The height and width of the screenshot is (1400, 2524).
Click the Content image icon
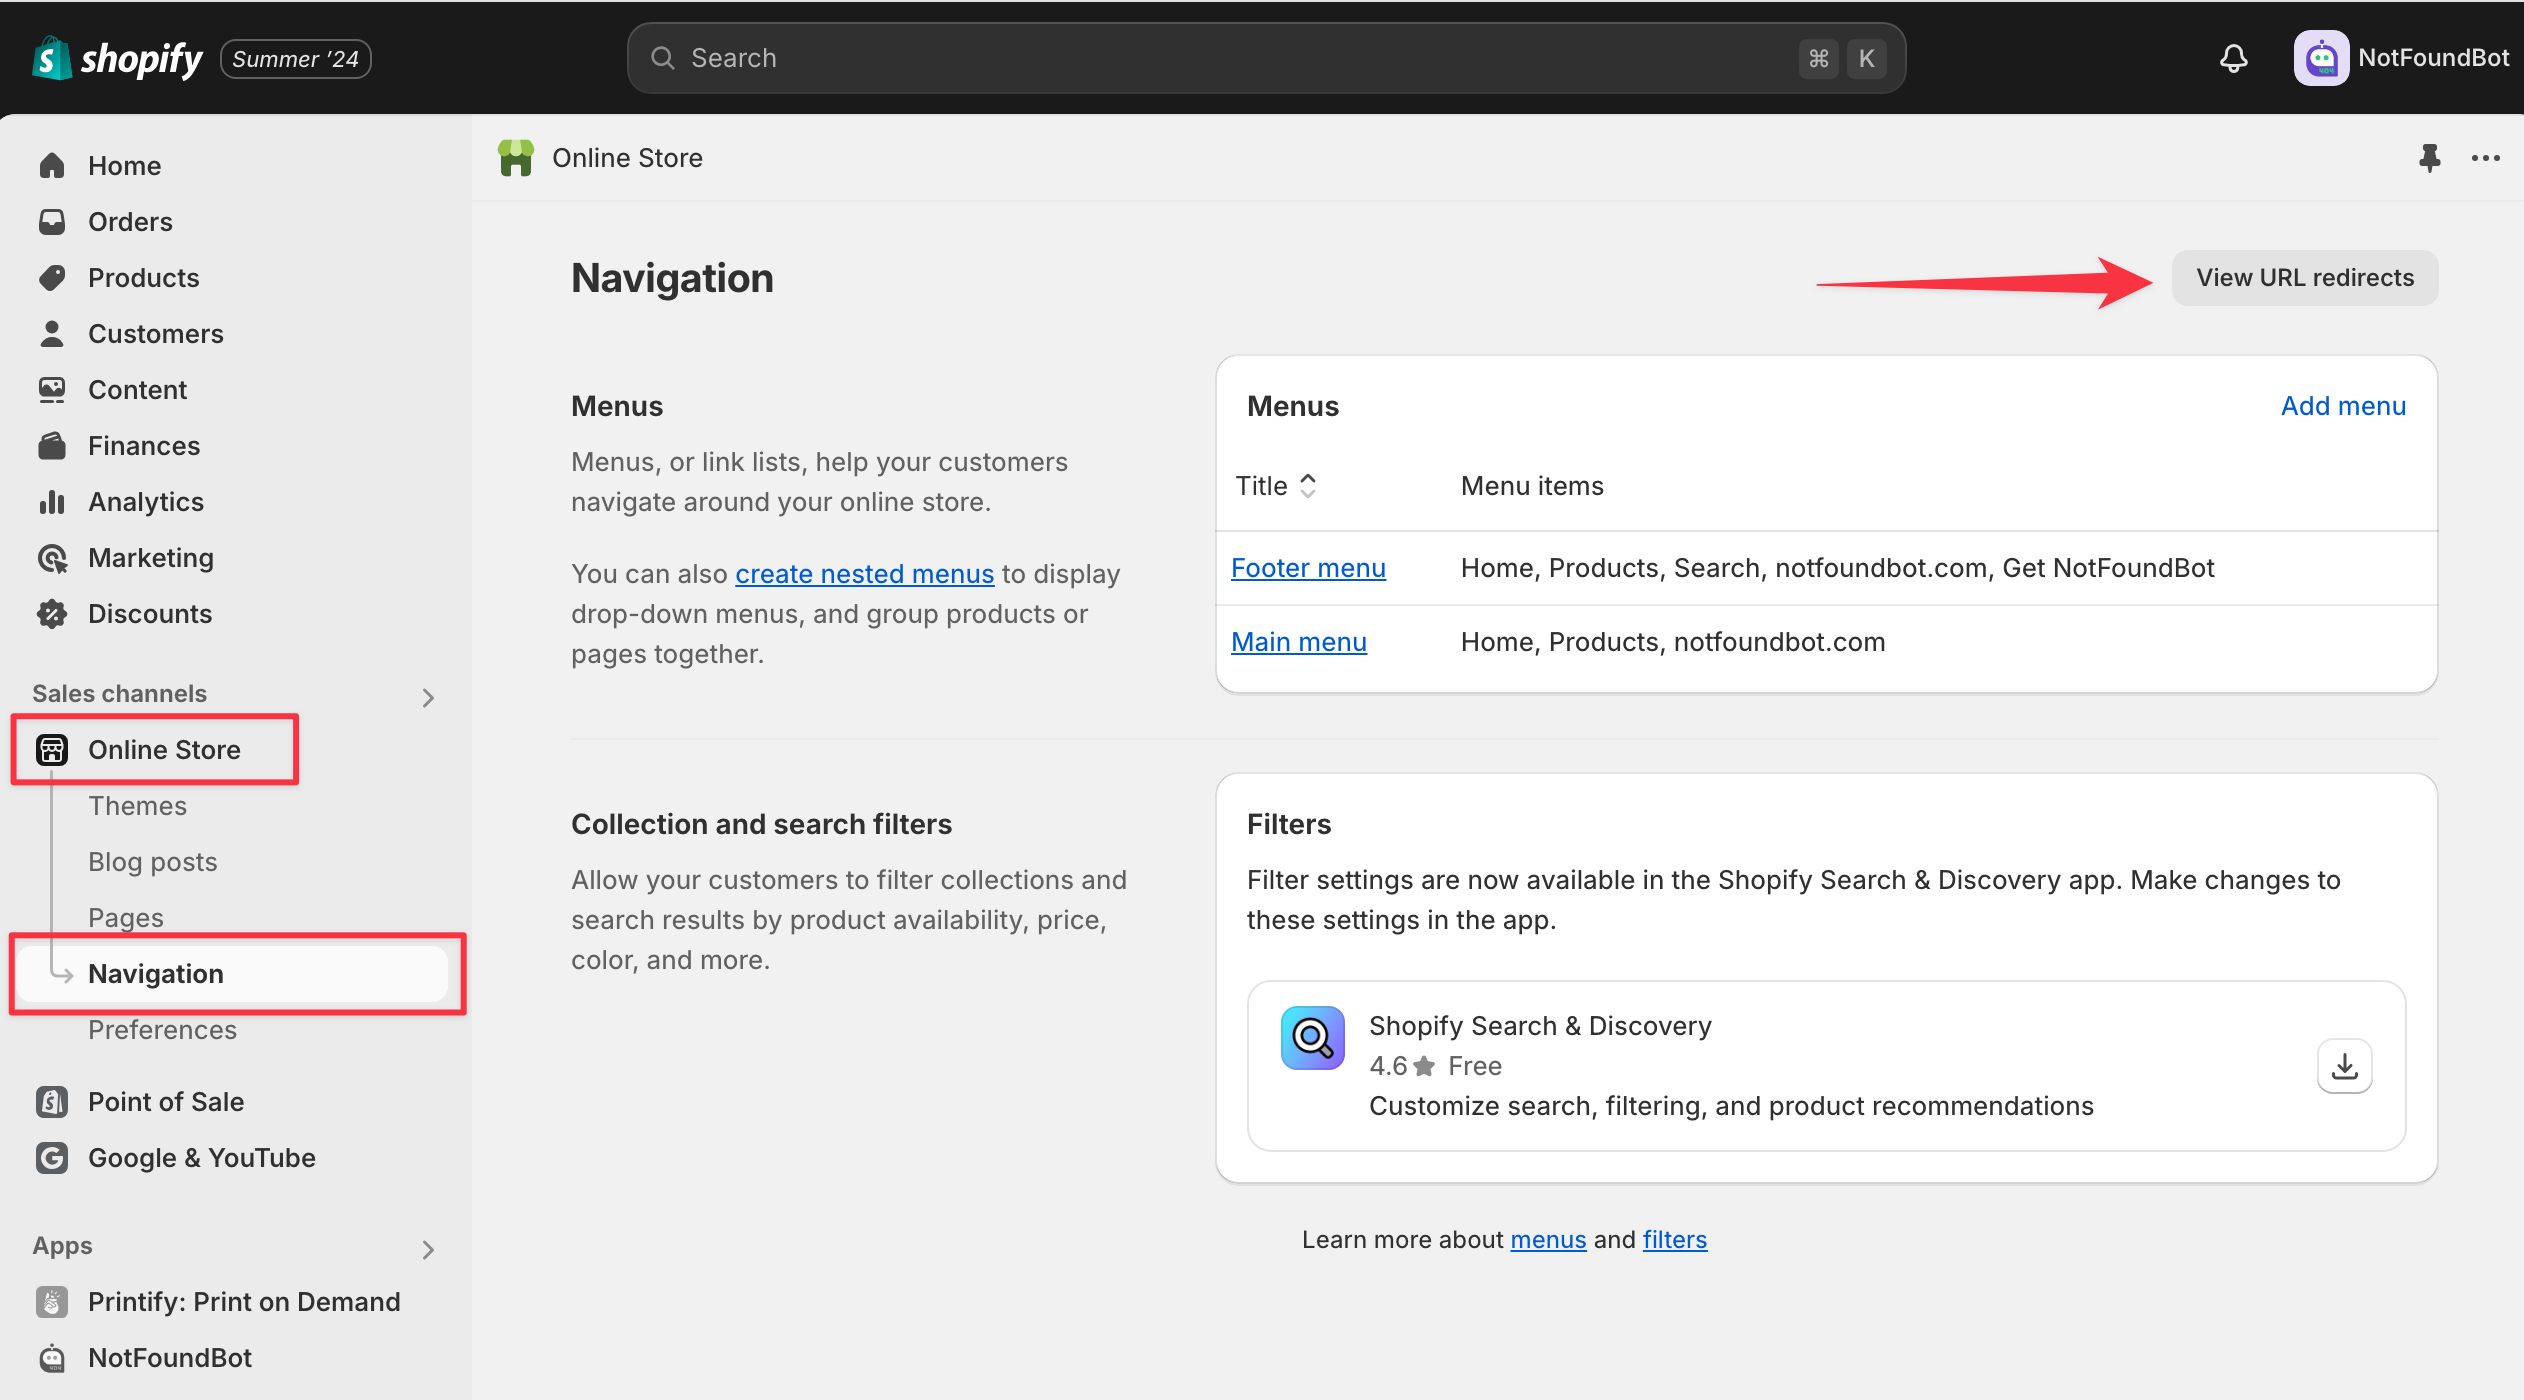point(52,389)
